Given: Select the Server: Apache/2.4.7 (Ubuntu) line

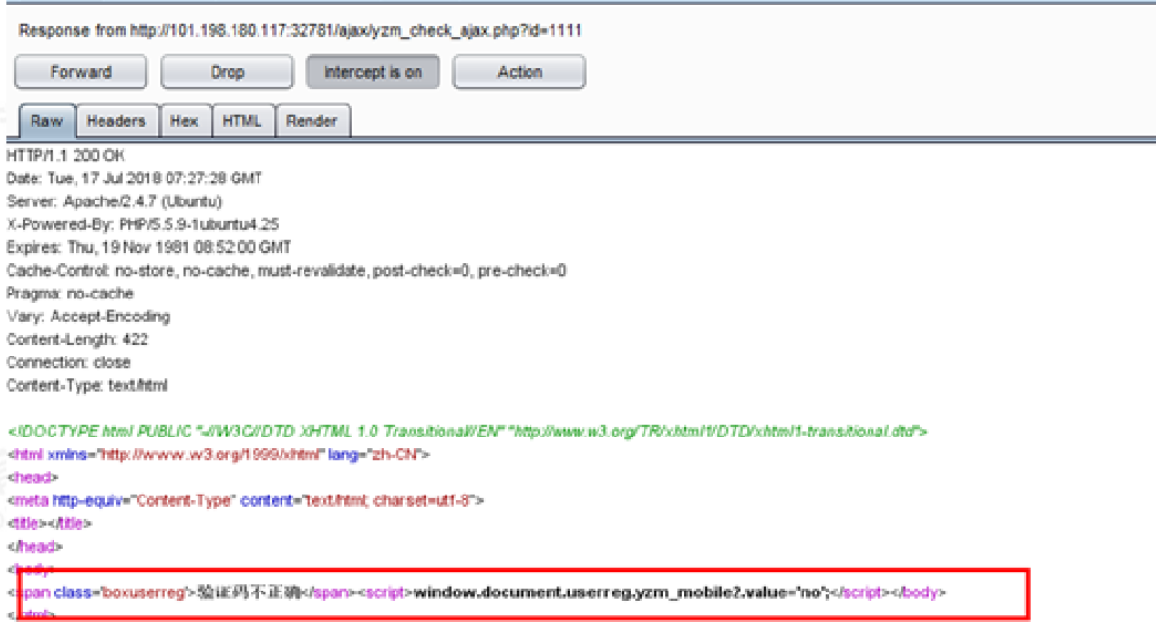Looking at the screenshot, I should click(114, 201).
